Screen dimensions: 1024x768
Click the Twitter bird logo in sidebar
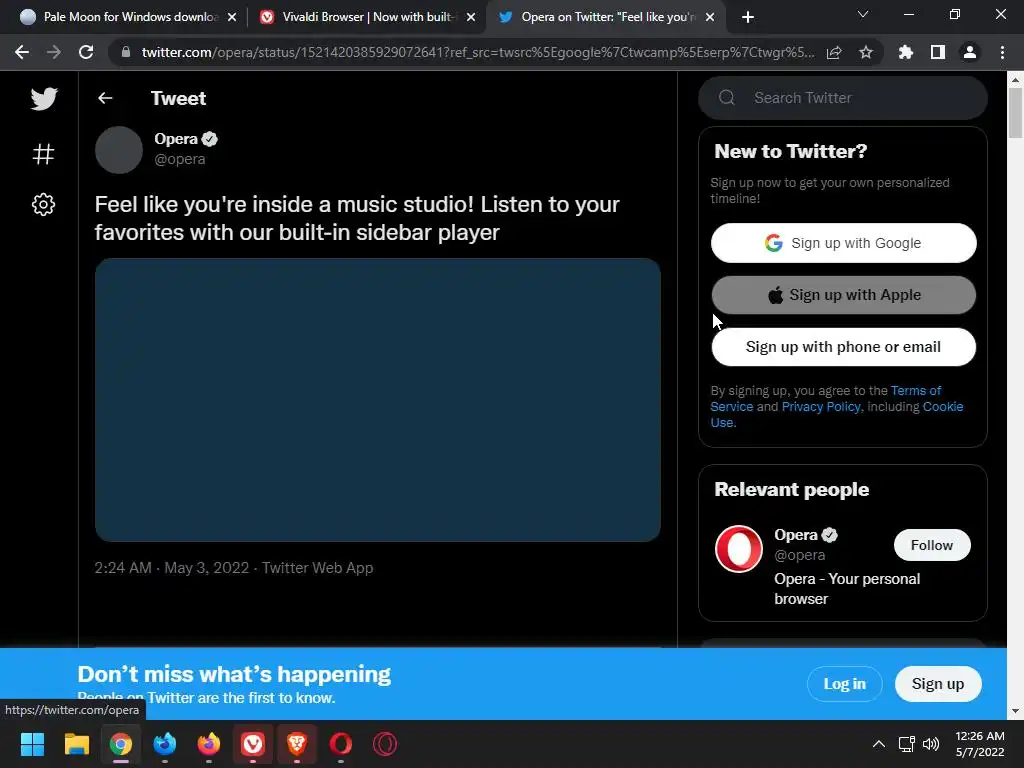pos(44,99)
